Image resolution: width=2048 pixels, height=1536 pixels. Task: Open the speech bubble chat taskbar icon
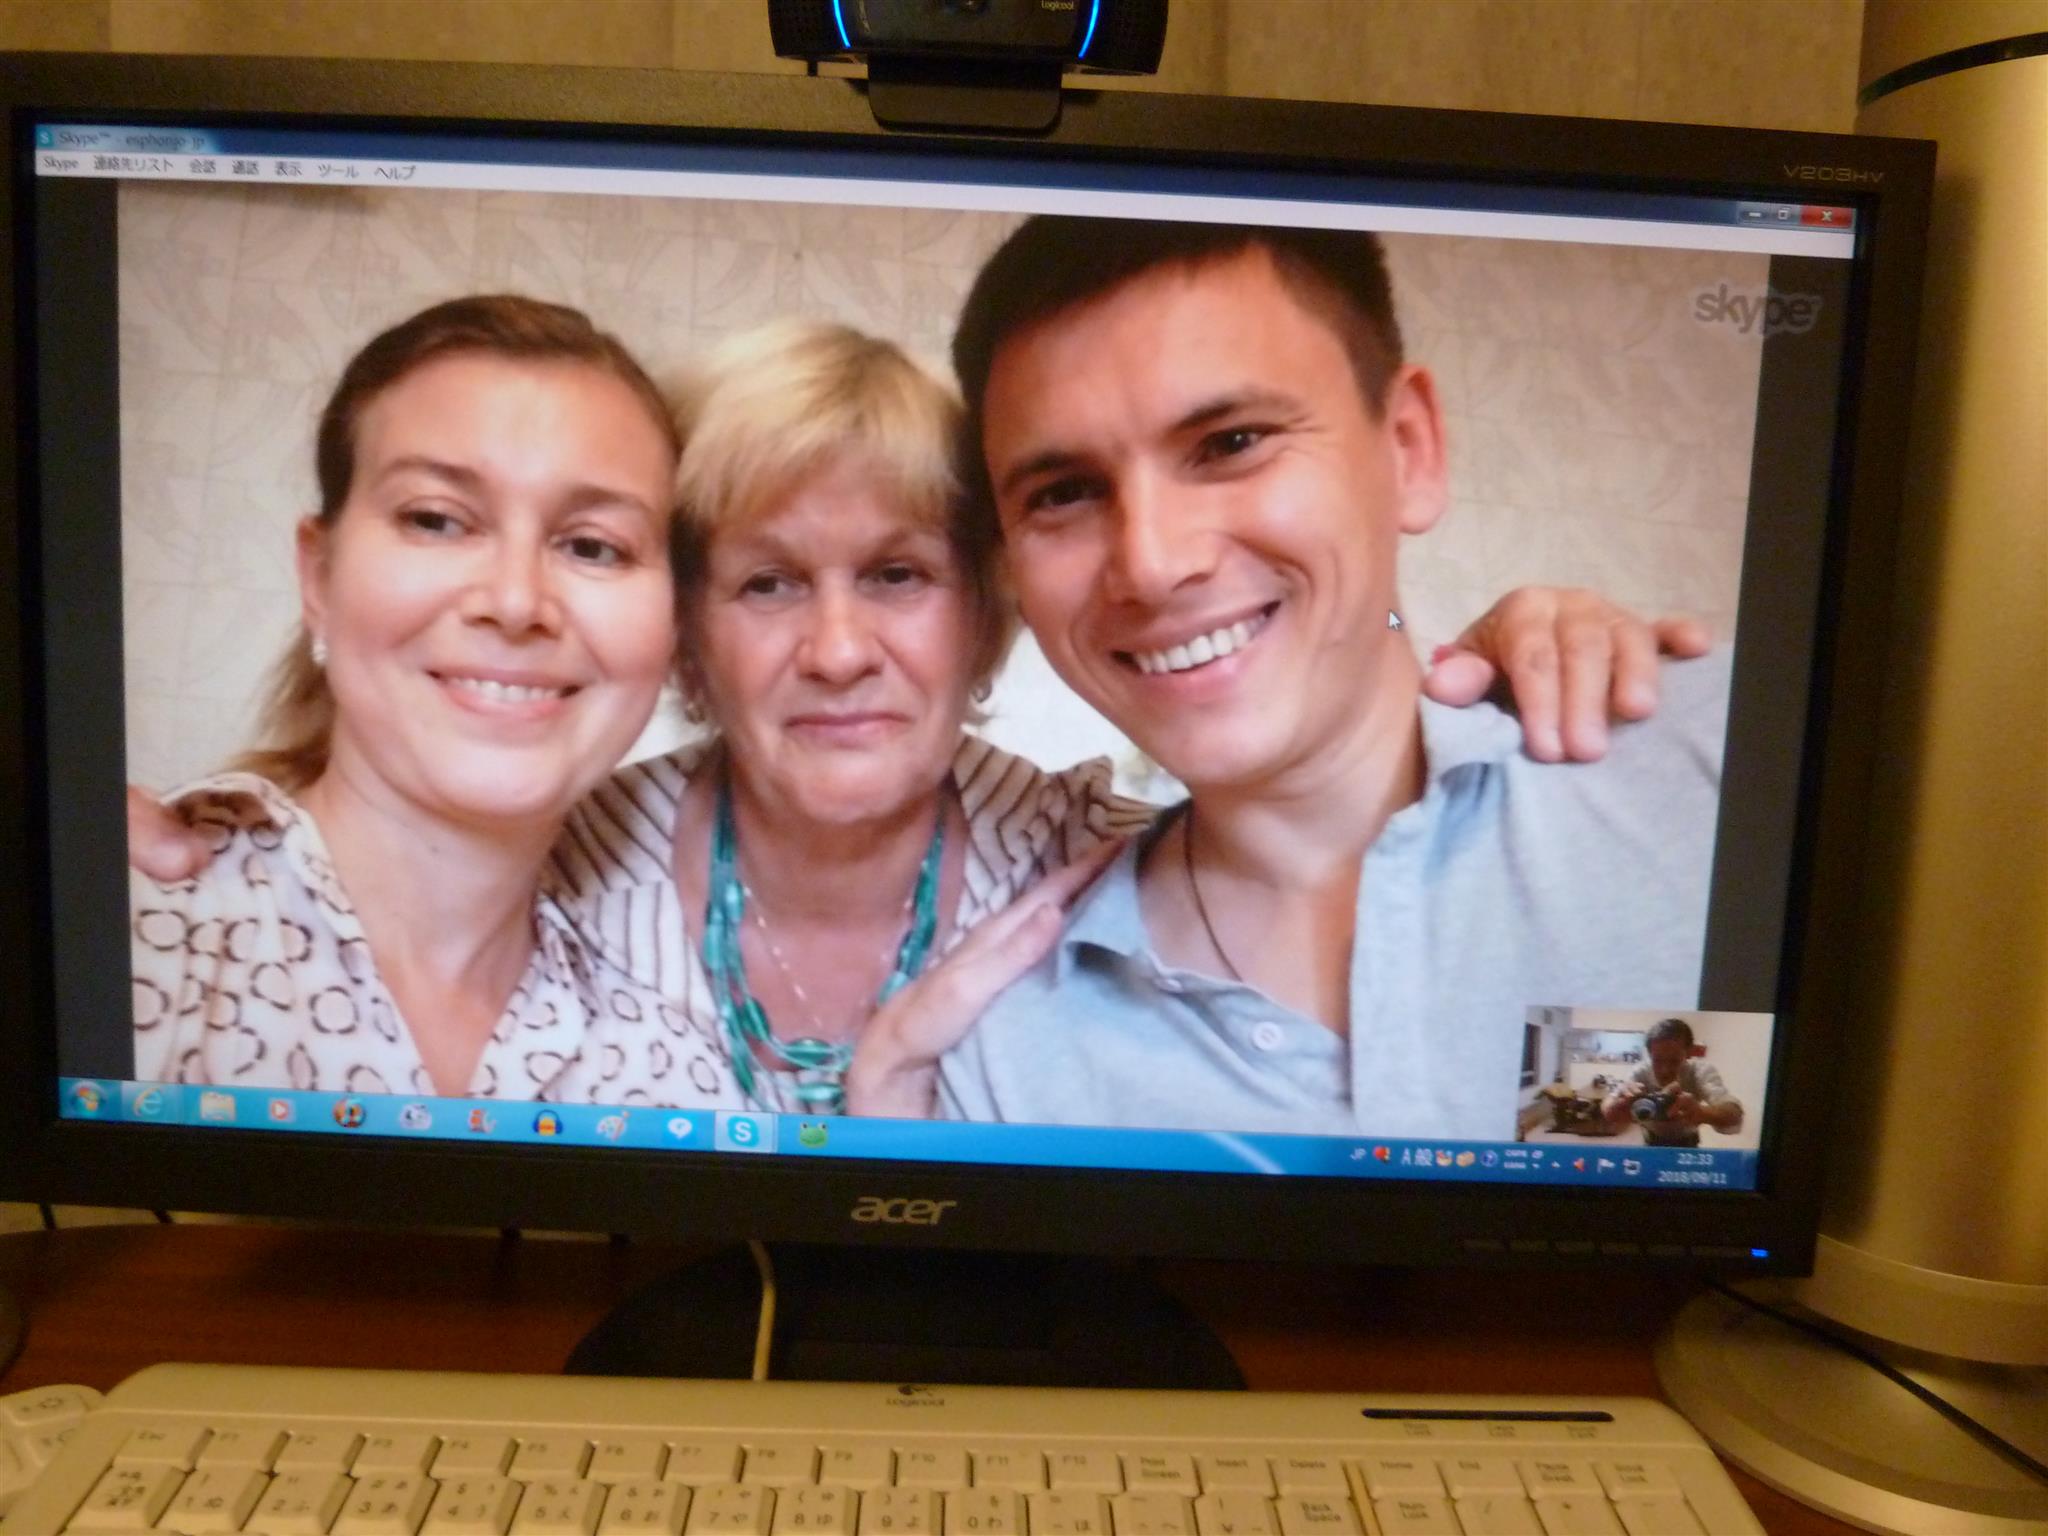tap(679, 1128)
